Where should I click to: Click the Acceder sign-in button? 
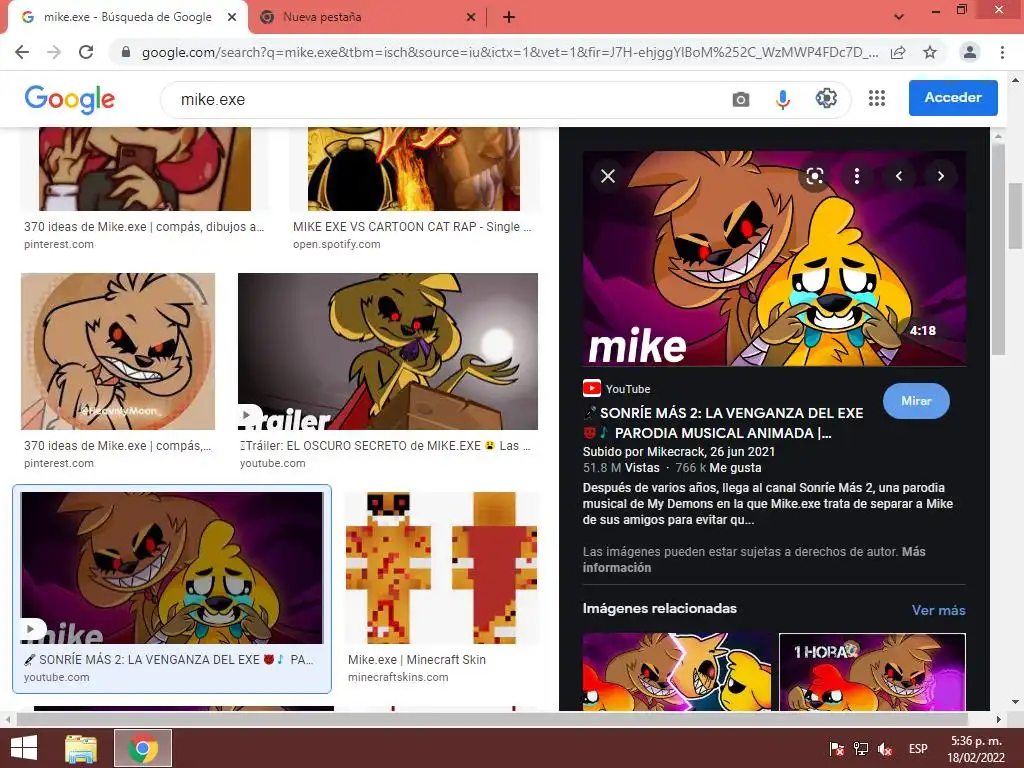(953, 97)
